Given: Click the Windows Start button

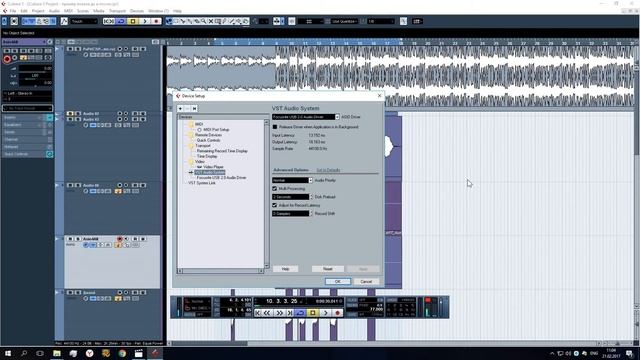Looking at the screenshot, I should [x=8, y=353].
